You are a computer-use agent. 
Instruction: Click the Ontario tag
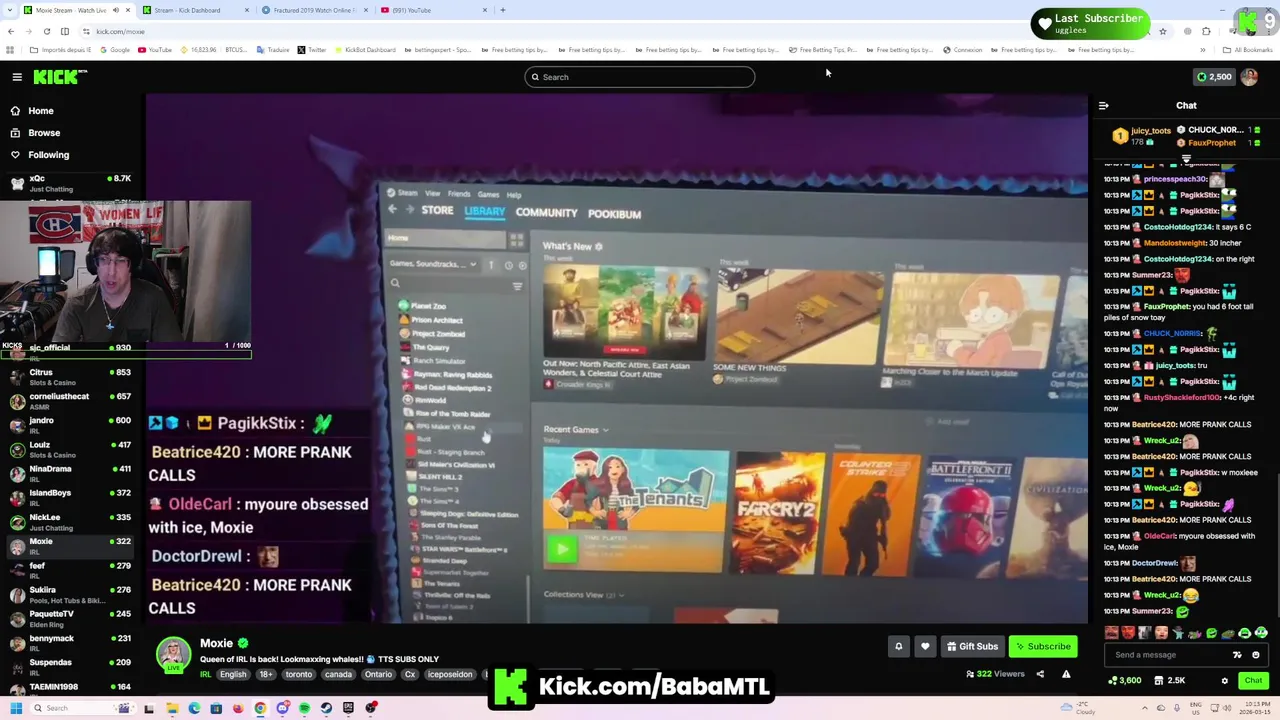(378, 675)
